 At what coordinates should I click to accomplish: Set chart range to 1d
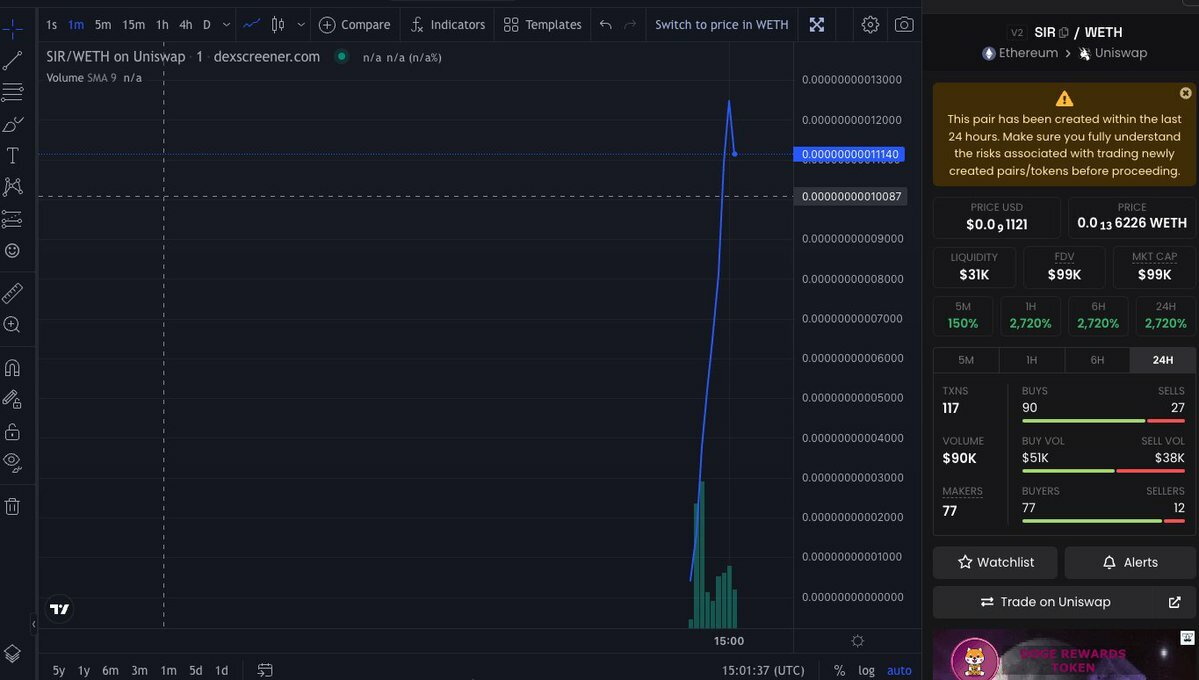[222, 670]
